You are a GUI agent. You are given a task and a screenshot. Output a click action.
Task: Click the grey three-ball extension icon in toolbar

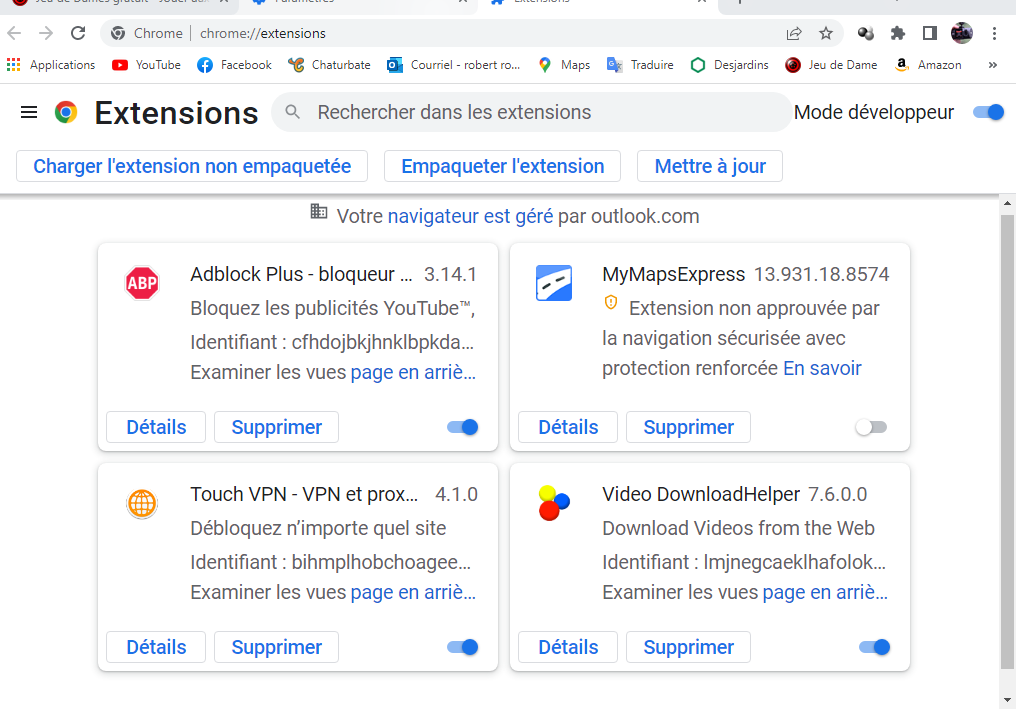[866, 33]
